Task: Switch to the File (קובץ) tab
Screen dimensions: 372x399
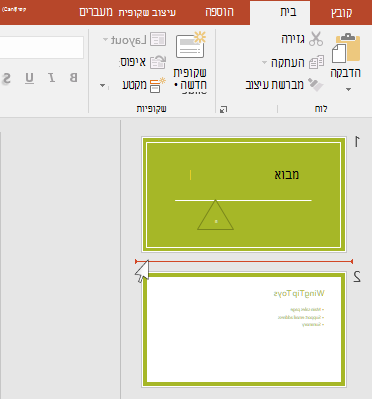Action: (341, 12)
